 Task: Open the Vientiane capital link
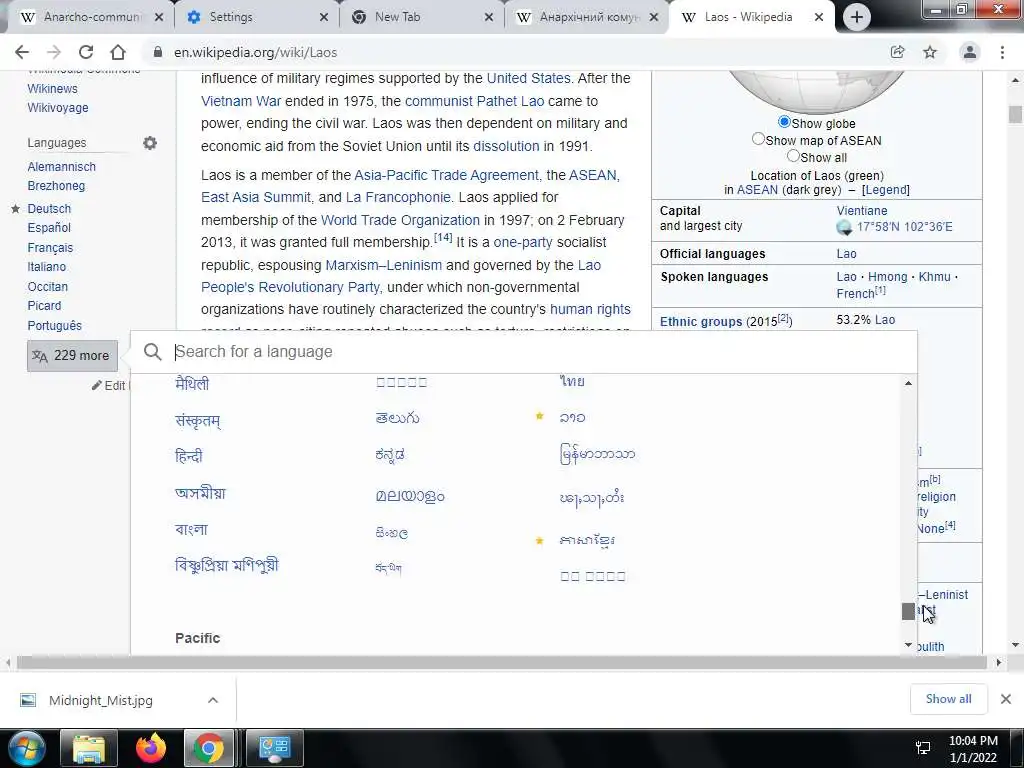pyautogui.click(x=861, y=210)
